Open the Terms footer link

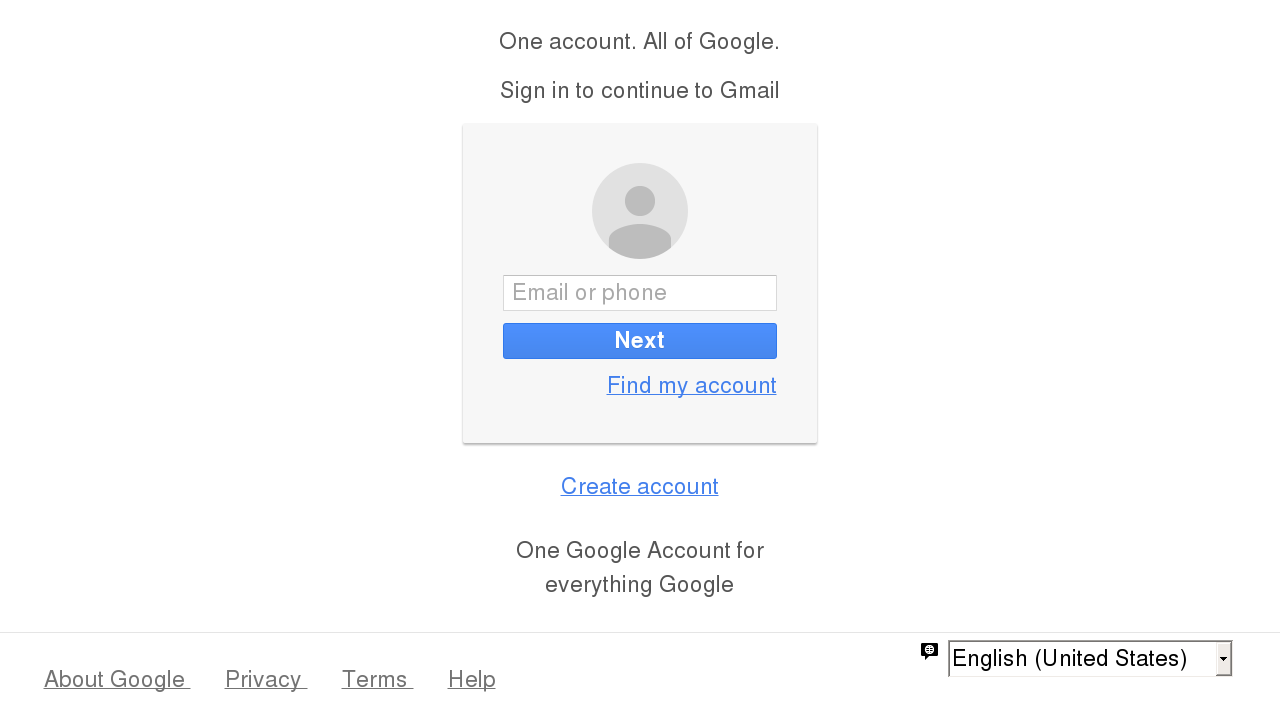(x=377, y=679)
